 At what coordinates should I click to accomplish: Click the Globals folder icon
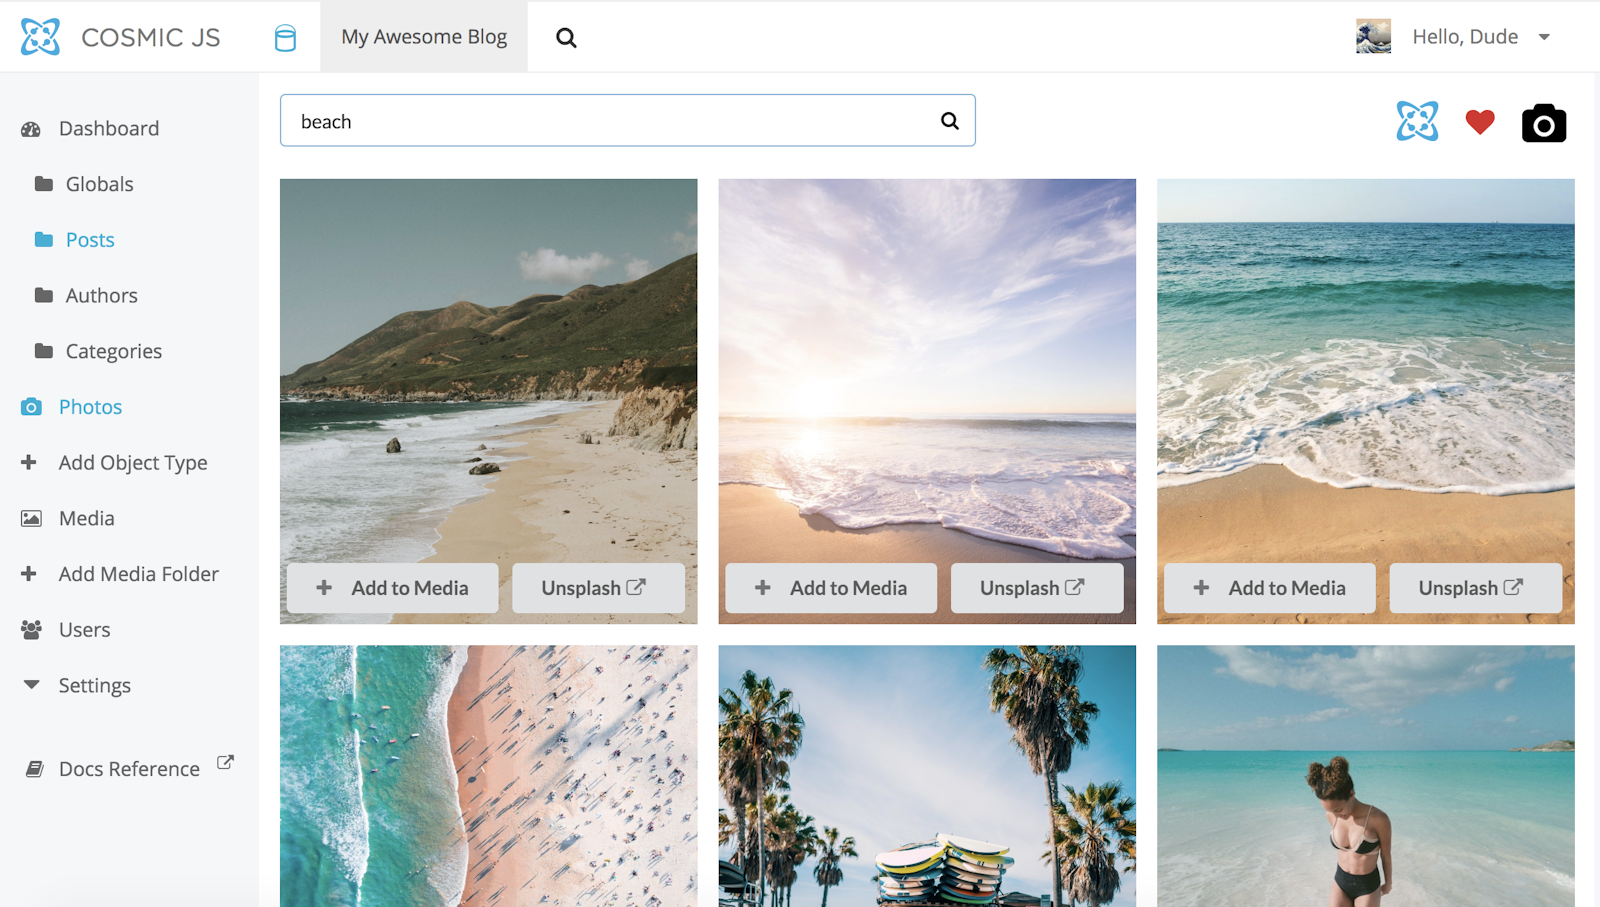(x=43, y=184)
